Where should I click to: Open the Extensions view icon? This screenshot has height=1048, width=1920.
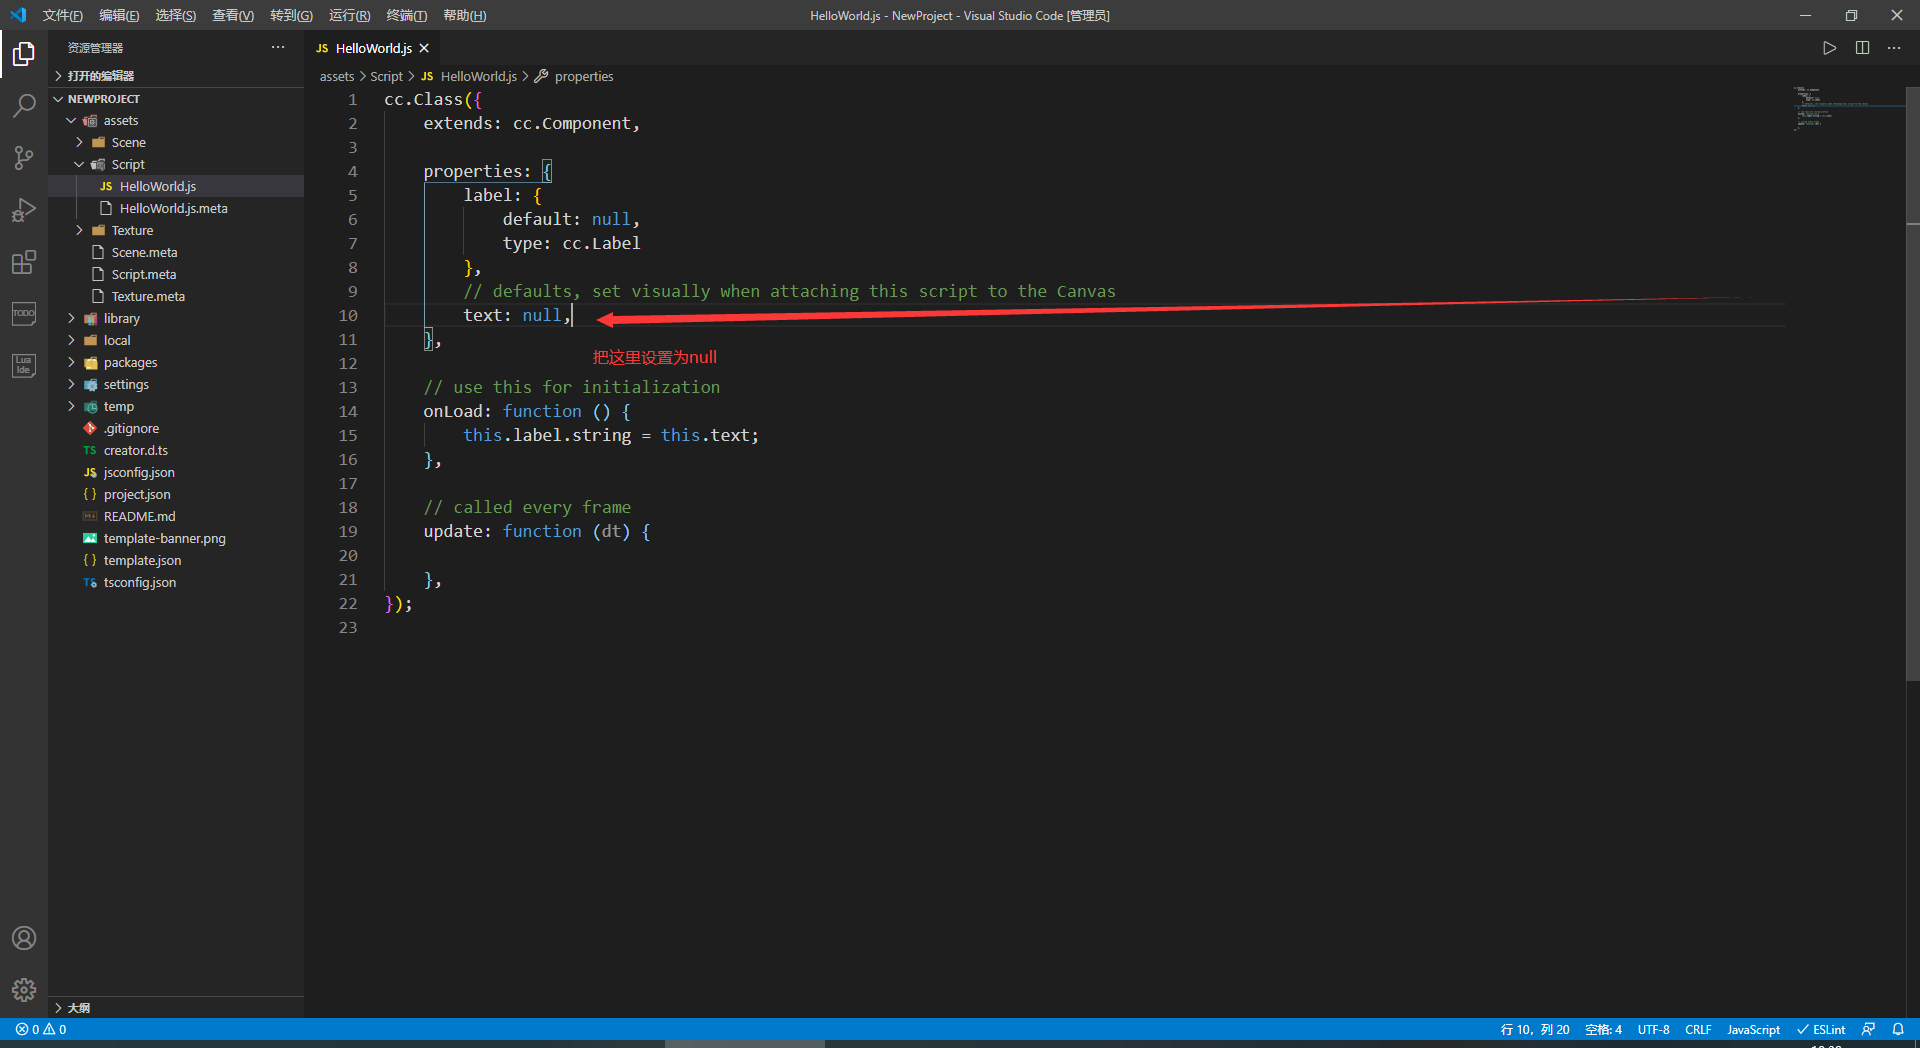24,262
